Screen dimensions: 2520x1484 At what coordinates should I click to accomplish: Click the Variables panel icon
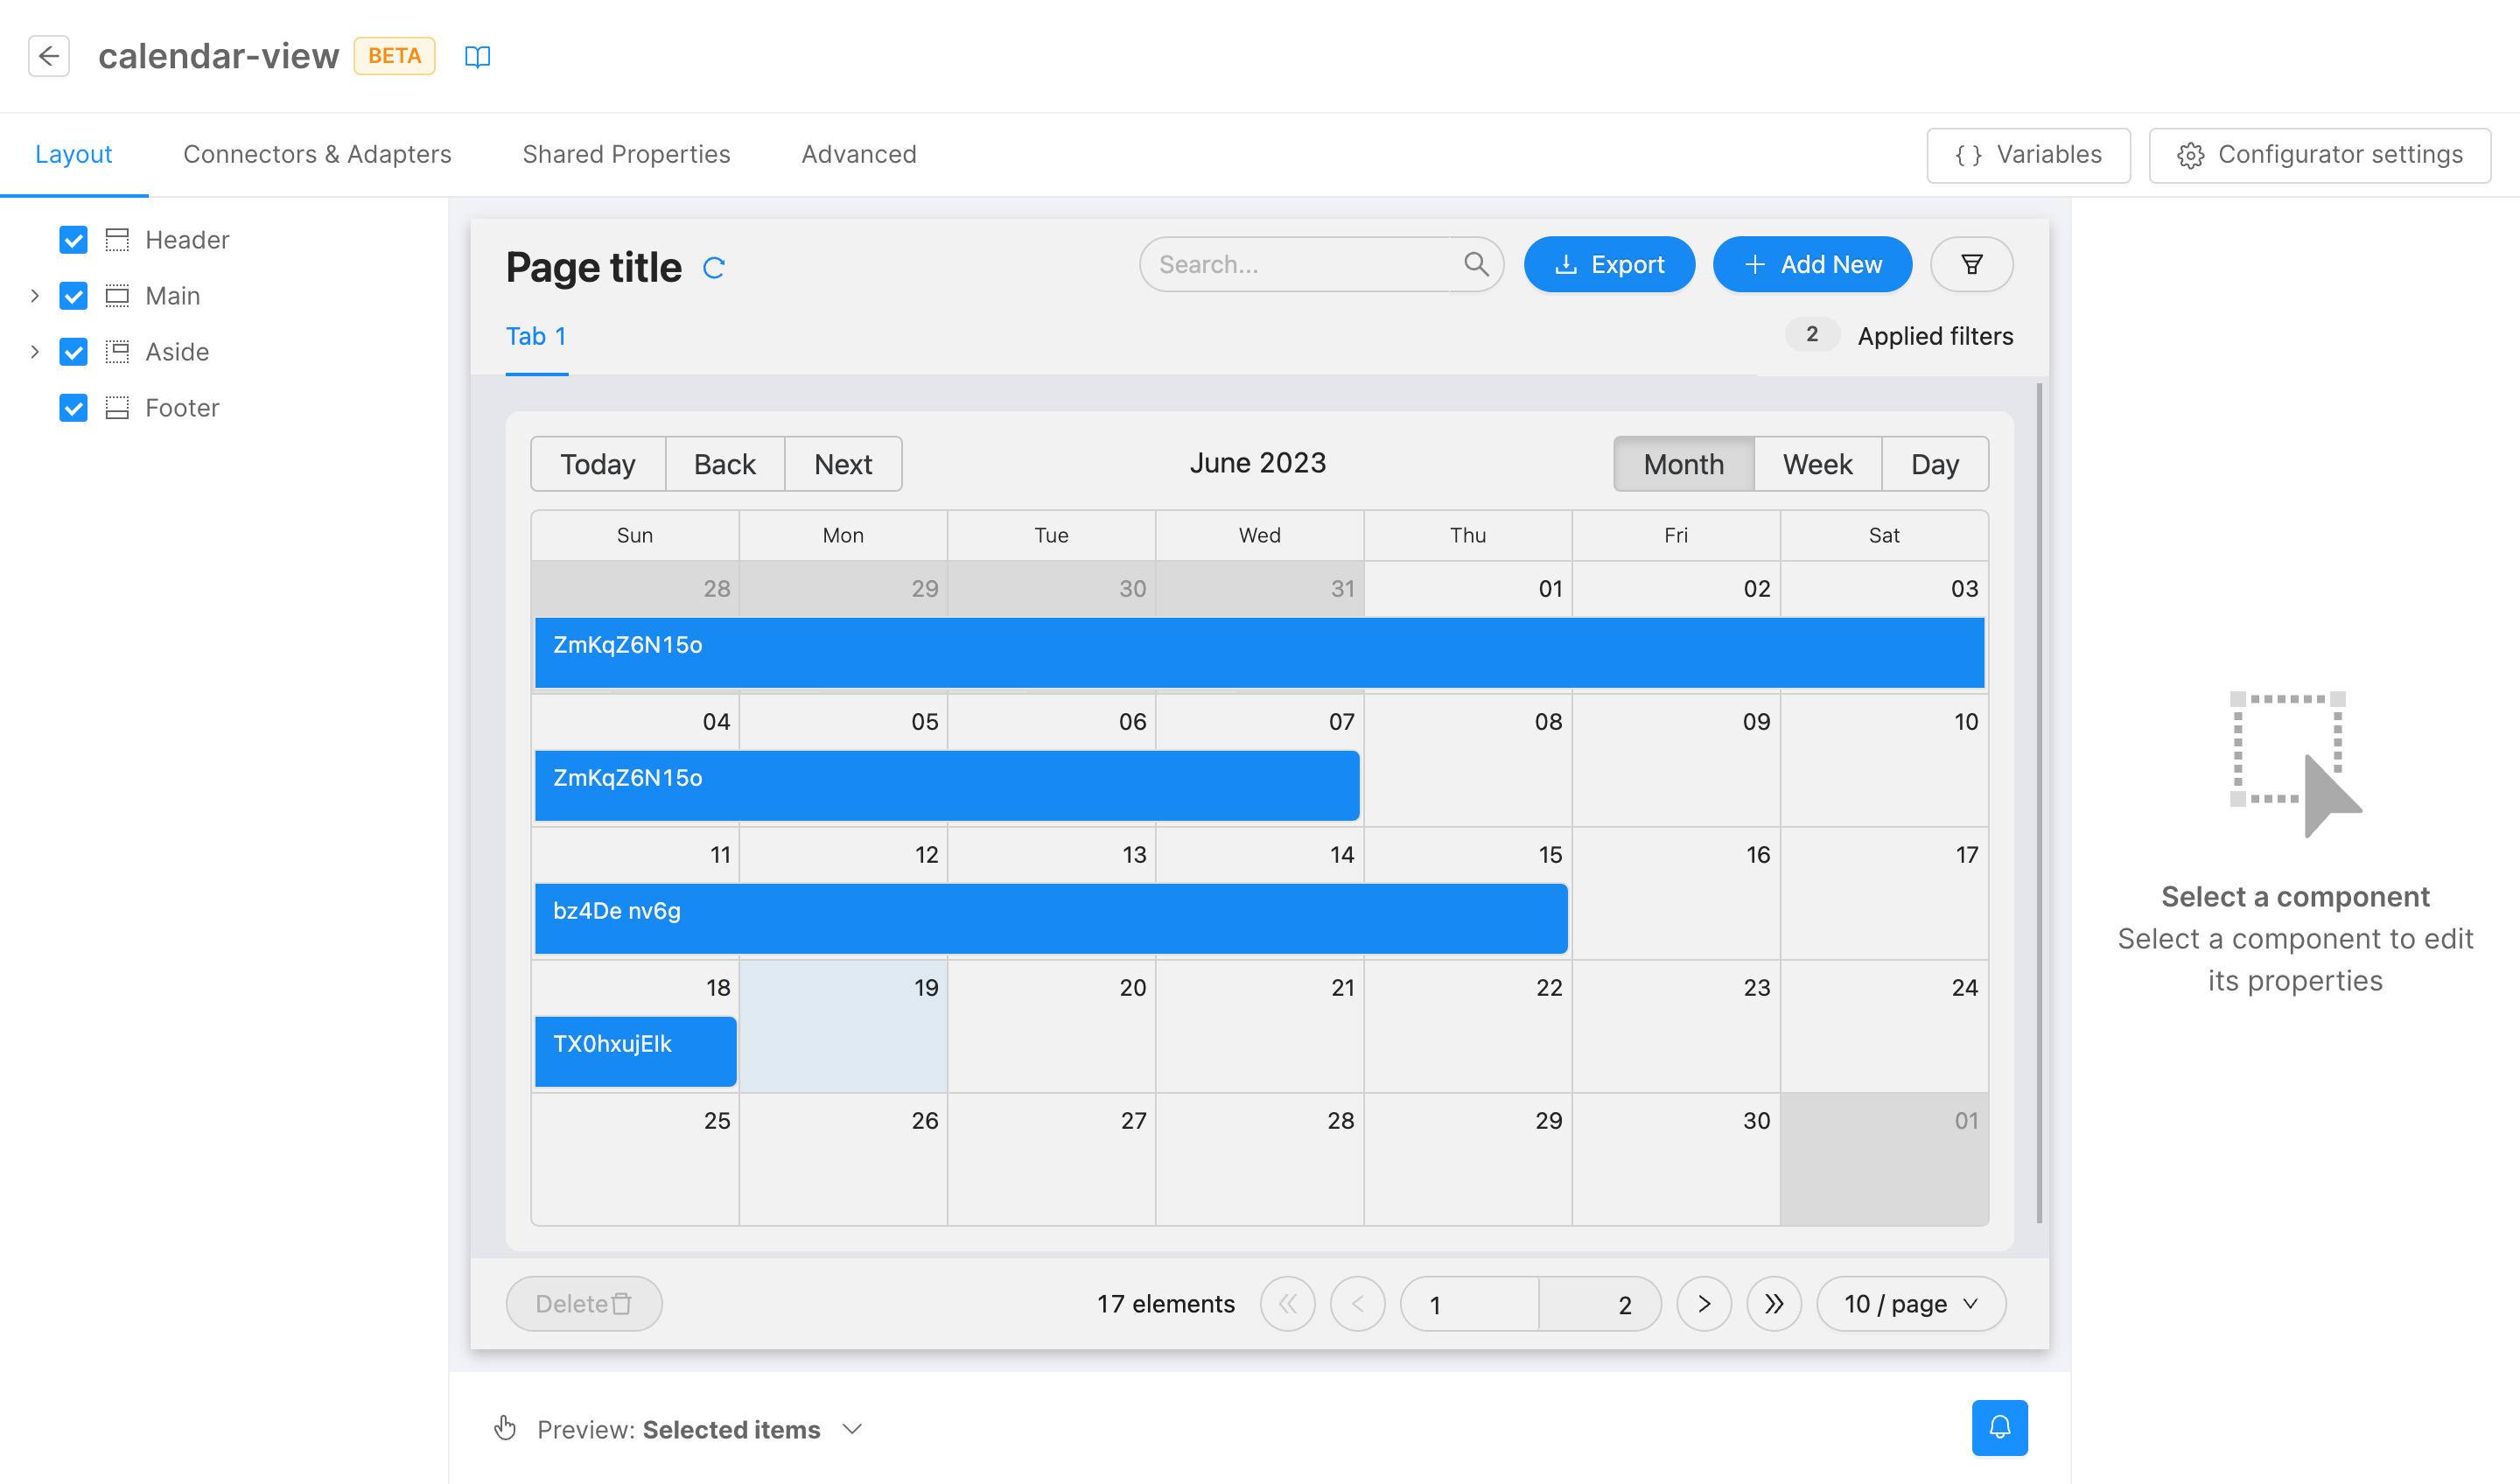1968,155
